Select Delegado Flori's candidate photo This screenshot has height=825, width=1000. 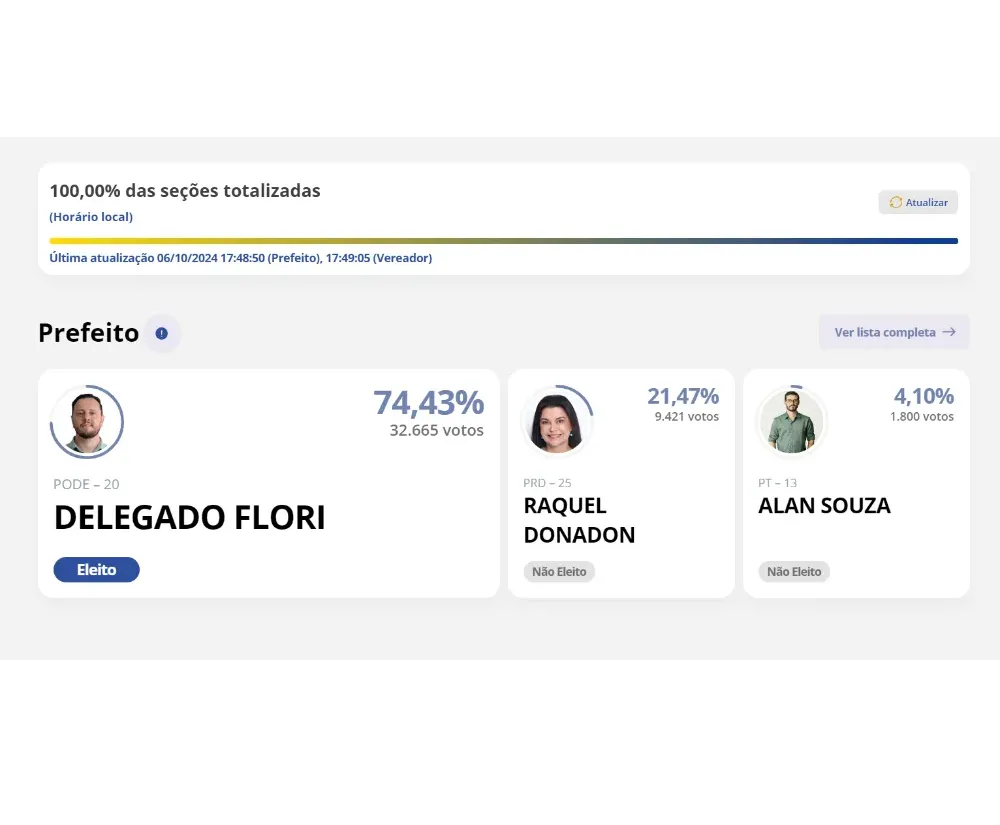(x=87, y=421)
